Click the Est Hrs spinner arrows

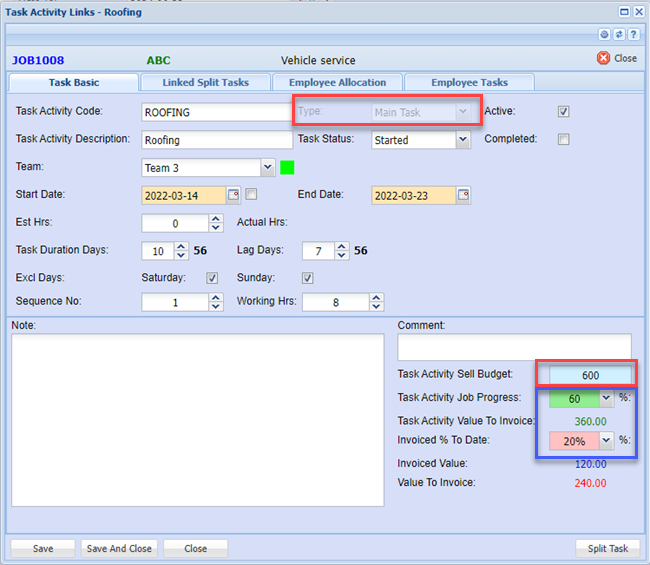click(x=216, y=223)
